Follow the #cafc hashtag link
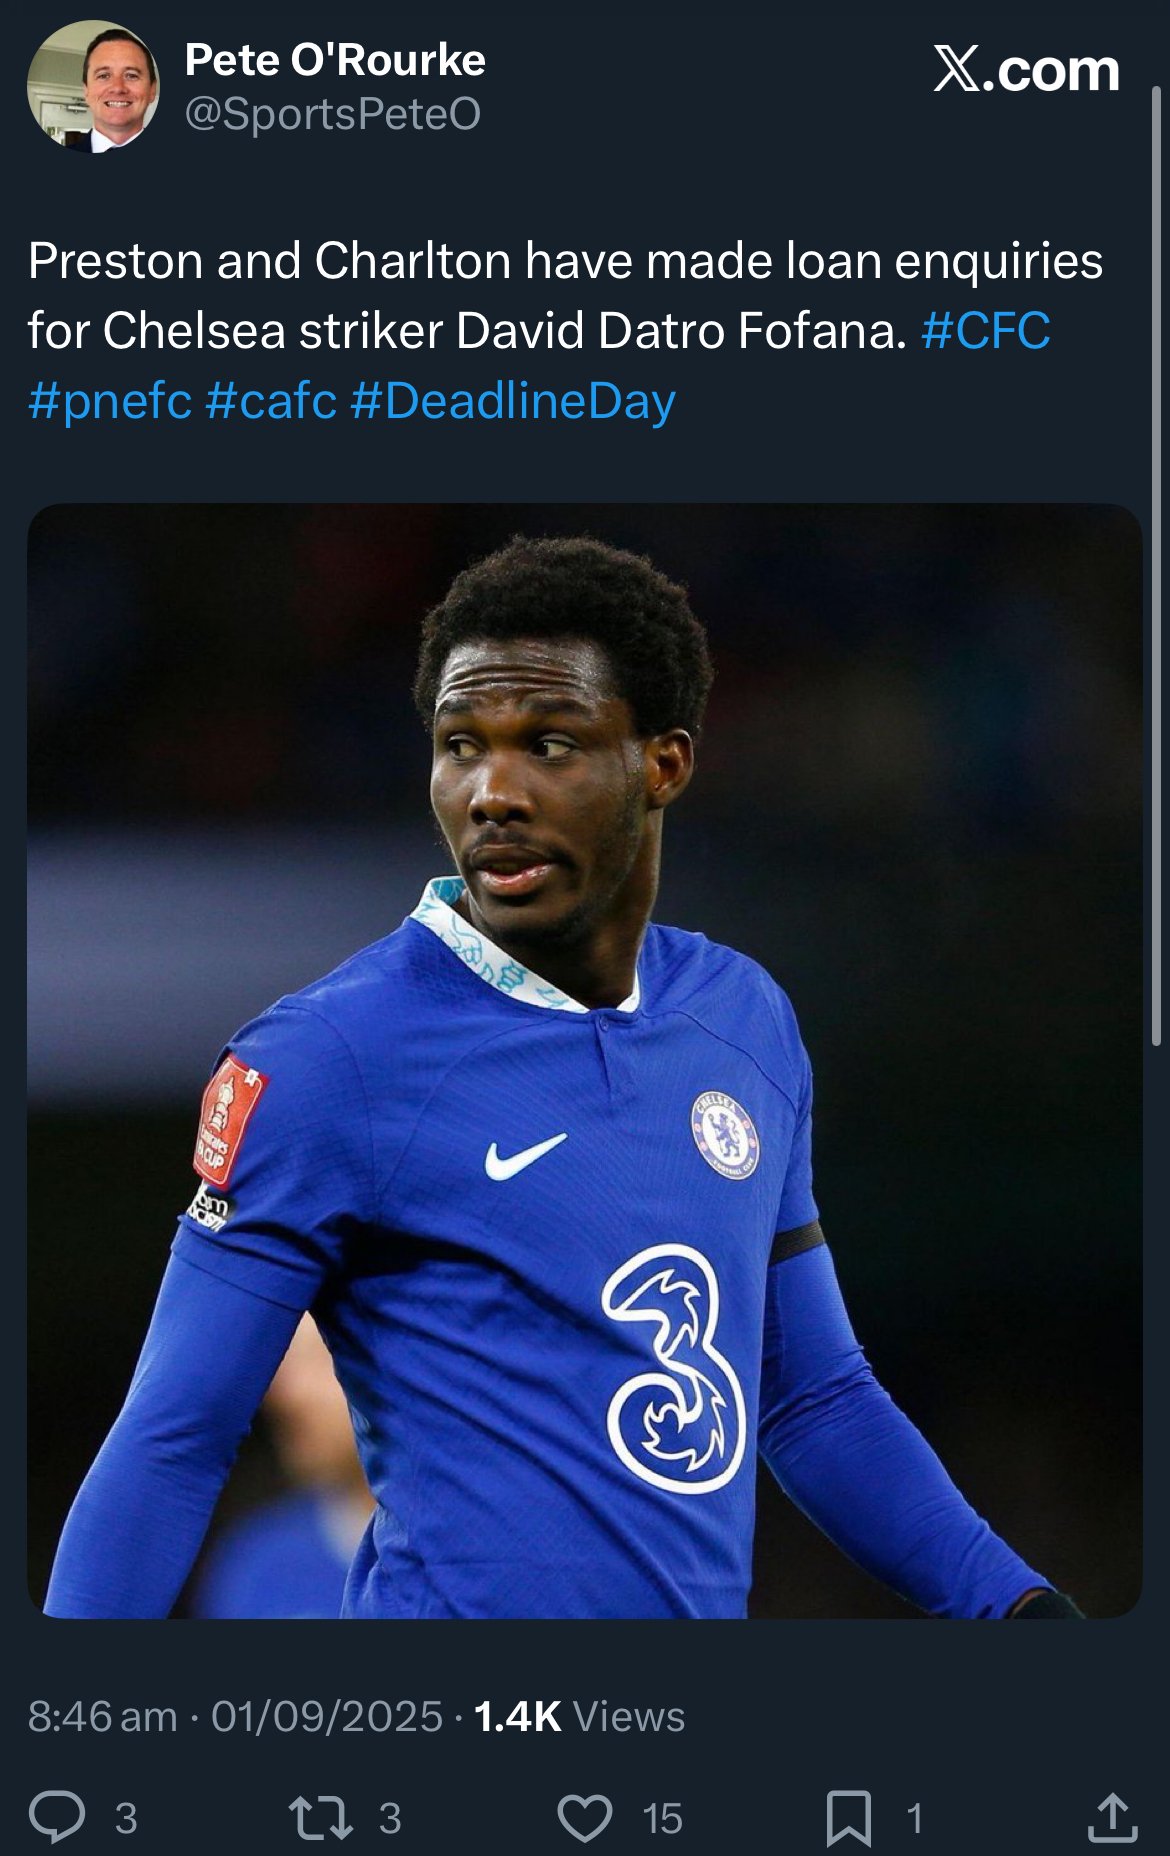1170x1856 pixels. click(271, 401)
